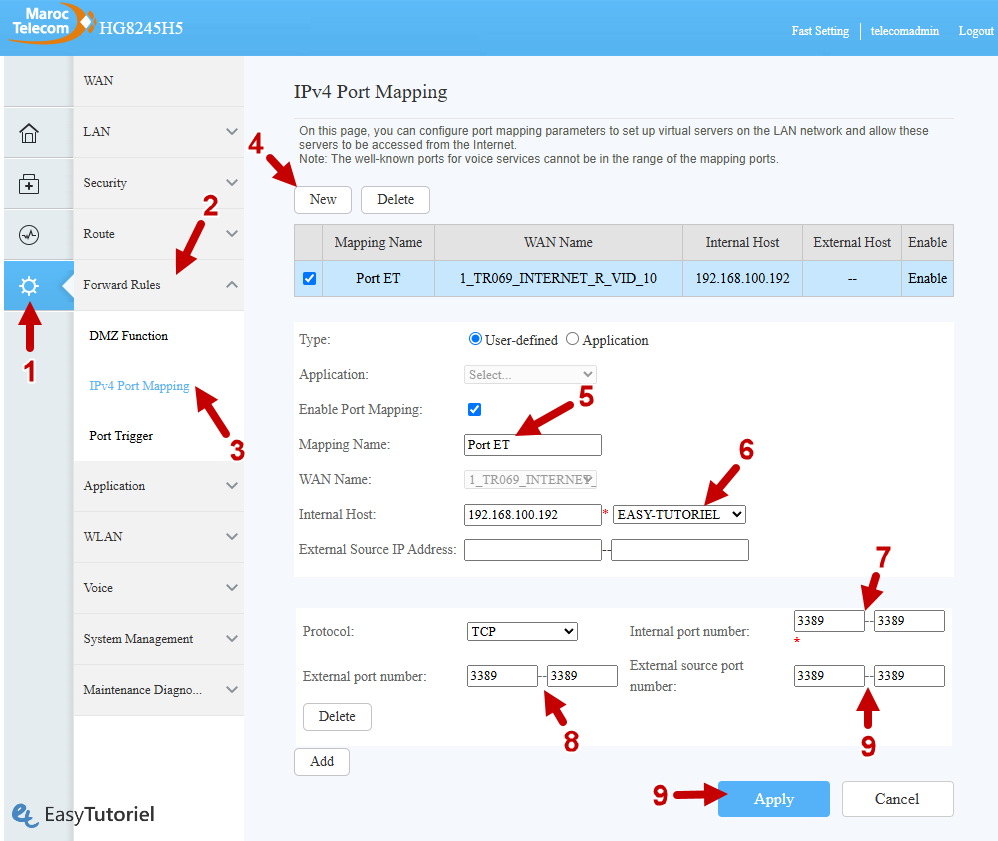
Task: Click the Add button
Action: point(322,761)
